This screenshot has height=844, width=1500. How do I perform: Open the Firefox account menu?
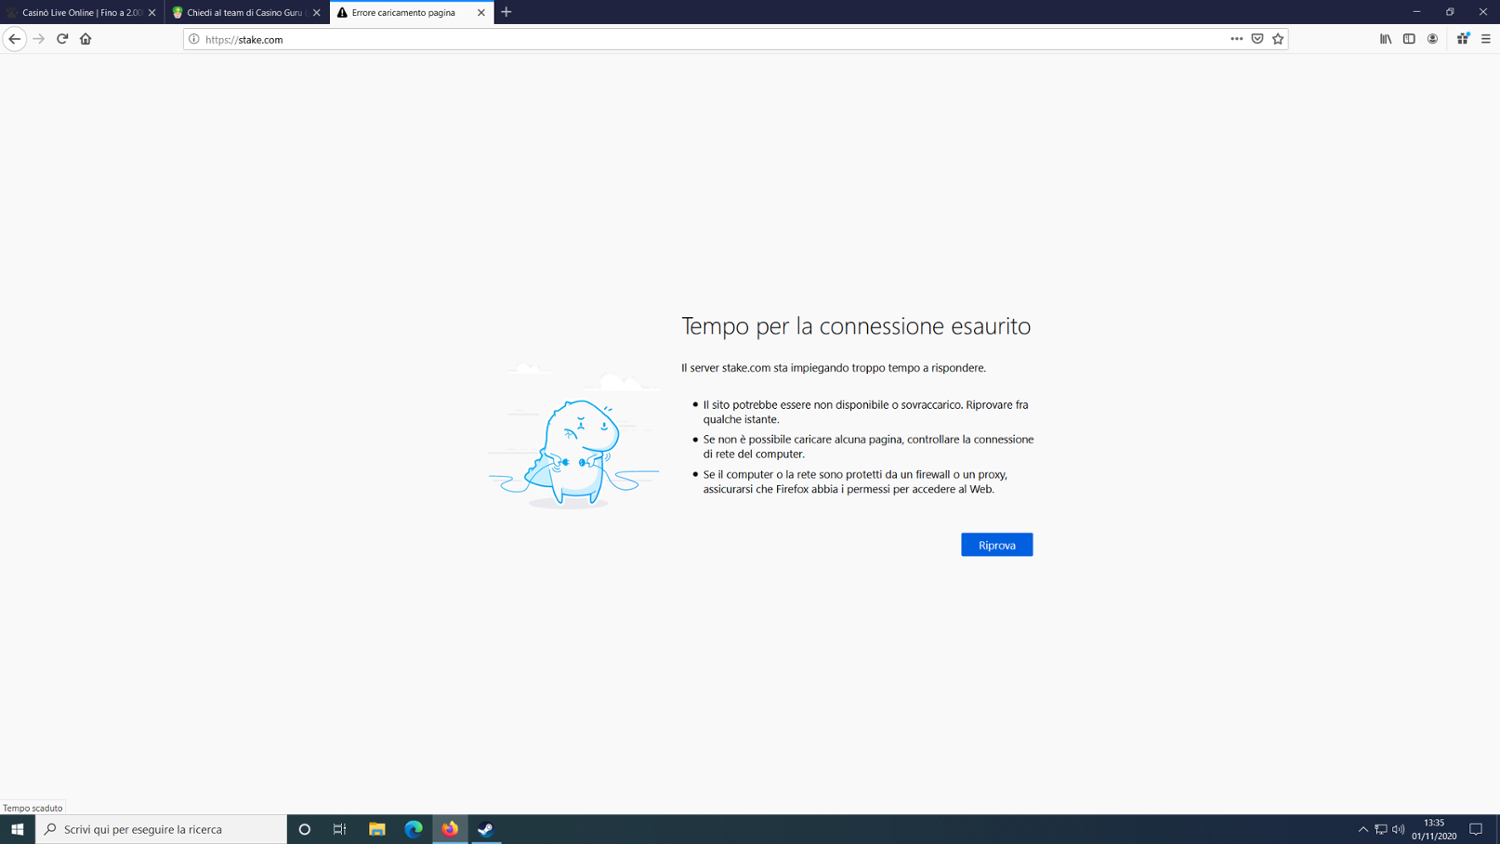coord(1433,39)
